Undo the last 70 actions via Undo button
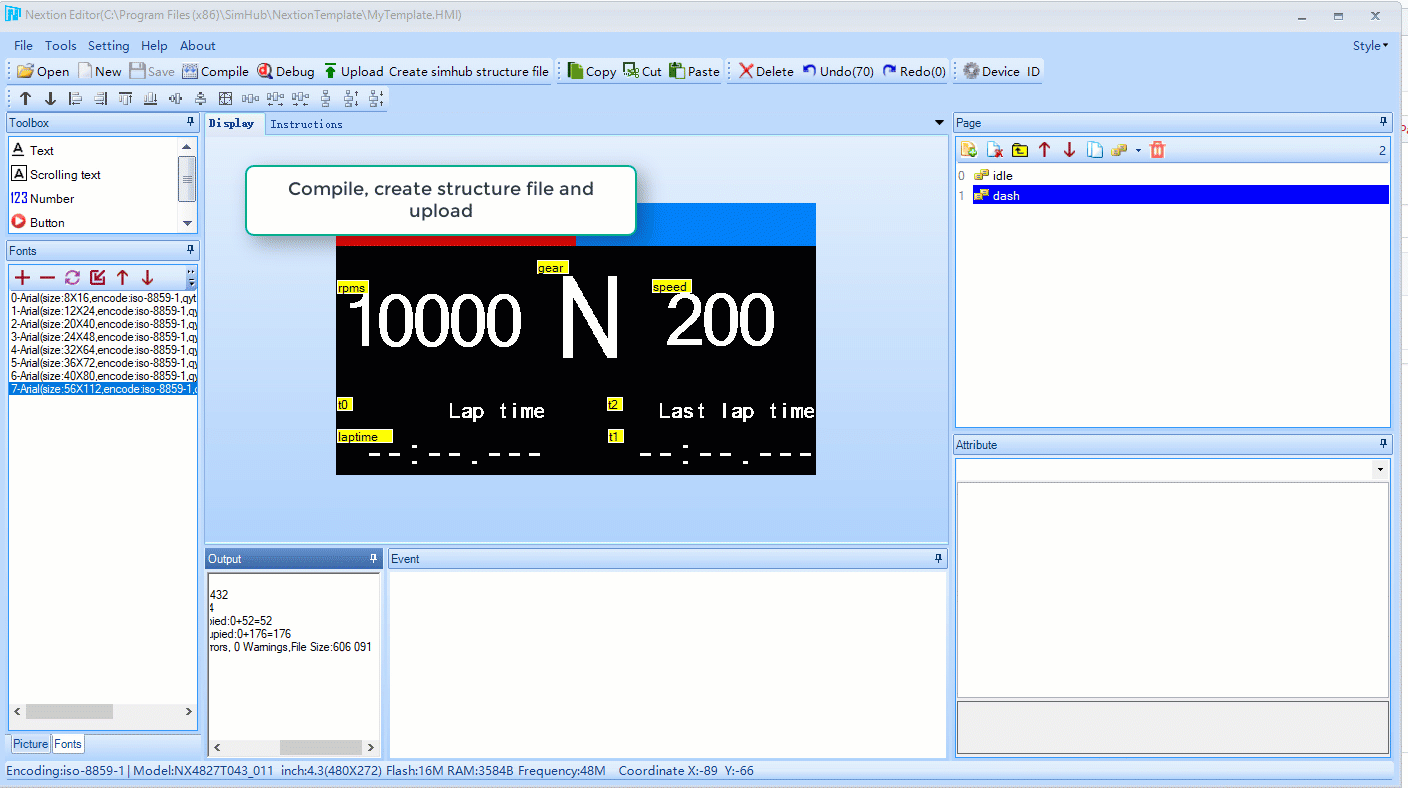1408x788 pixels. pyautogui.click(x=838, y=71)
